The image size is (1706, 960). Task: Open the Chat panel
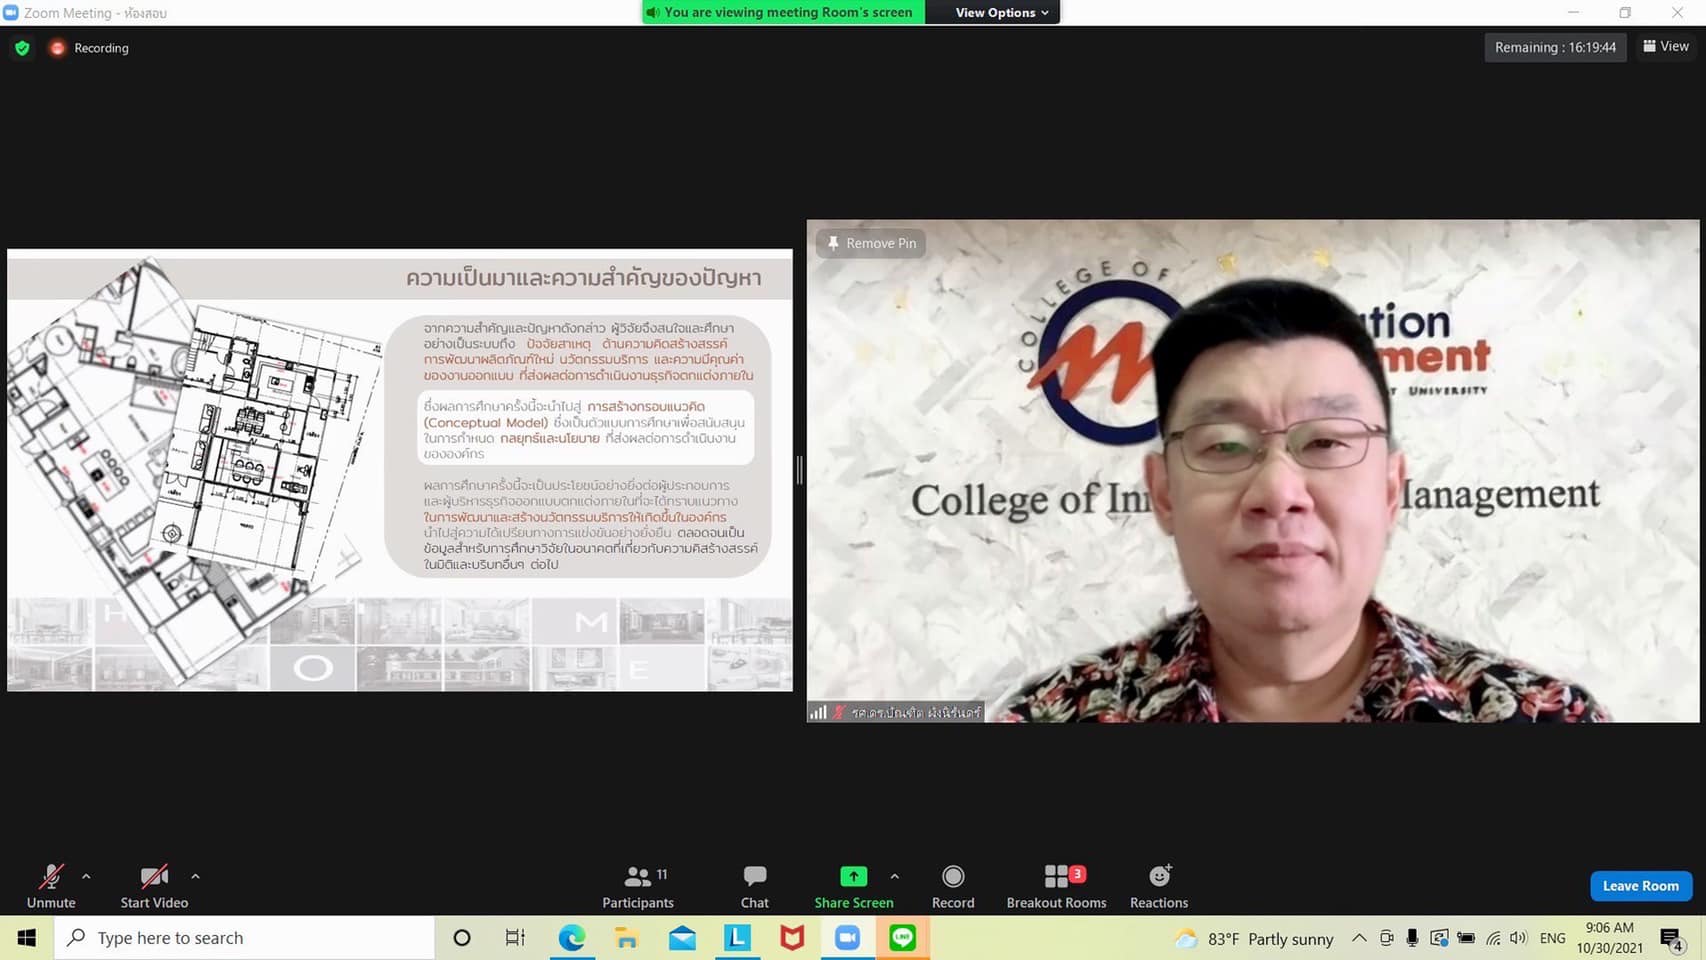click(x=754, y=886)
